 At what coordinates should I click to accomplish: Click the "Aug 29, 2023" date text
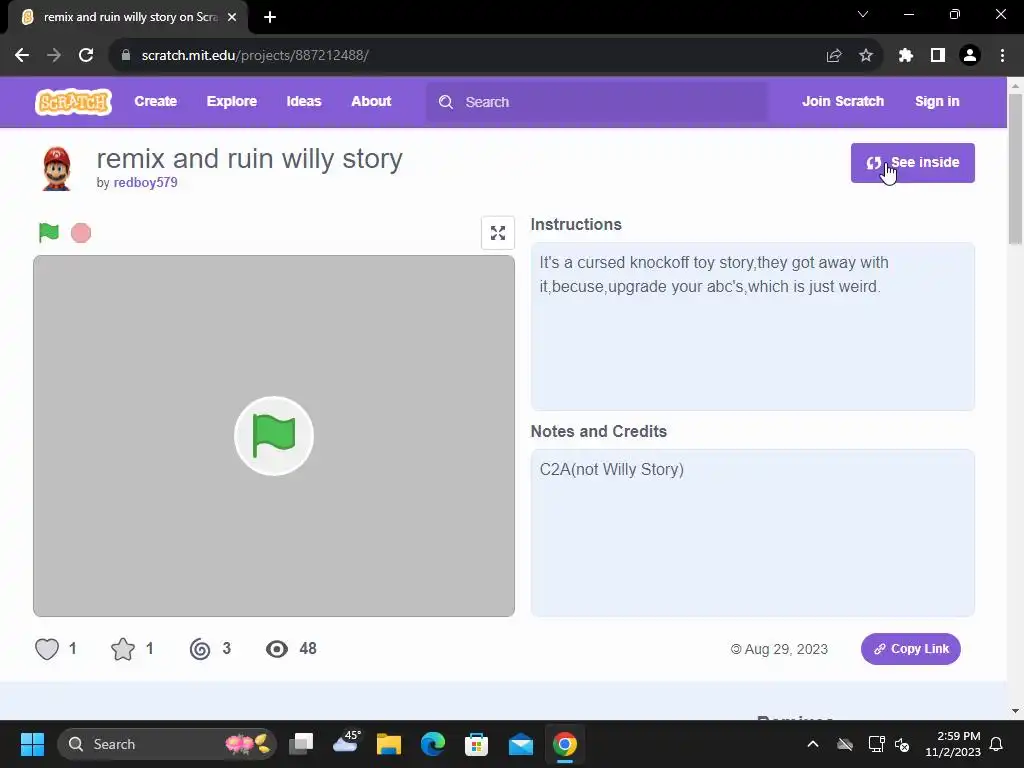(786, 649)
